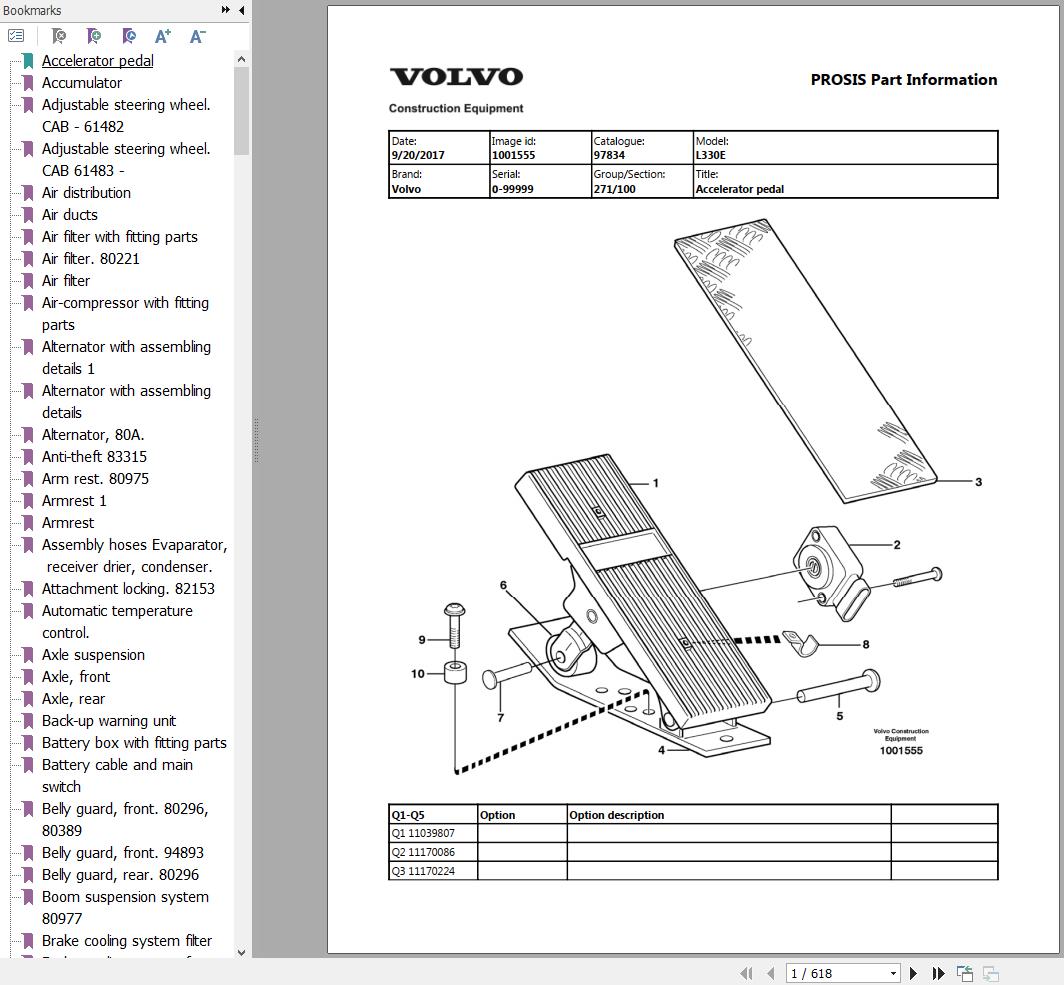
Task: Select the Axle, front bookmark
Action: 76,677
